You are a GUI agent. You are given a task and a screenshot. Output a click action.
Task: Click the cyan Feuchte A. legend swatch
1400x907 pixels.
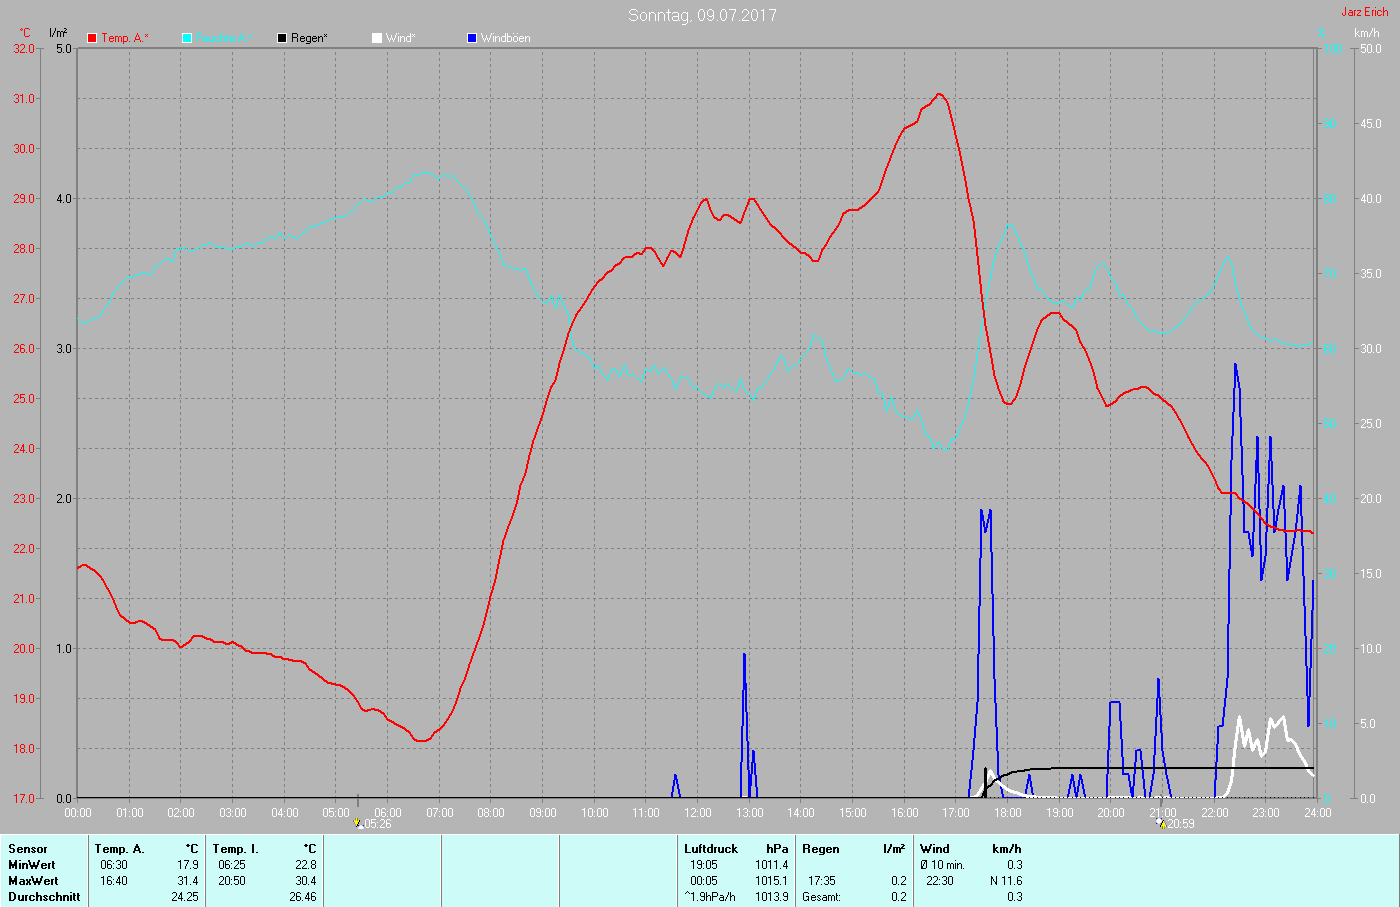click(187, 38)
